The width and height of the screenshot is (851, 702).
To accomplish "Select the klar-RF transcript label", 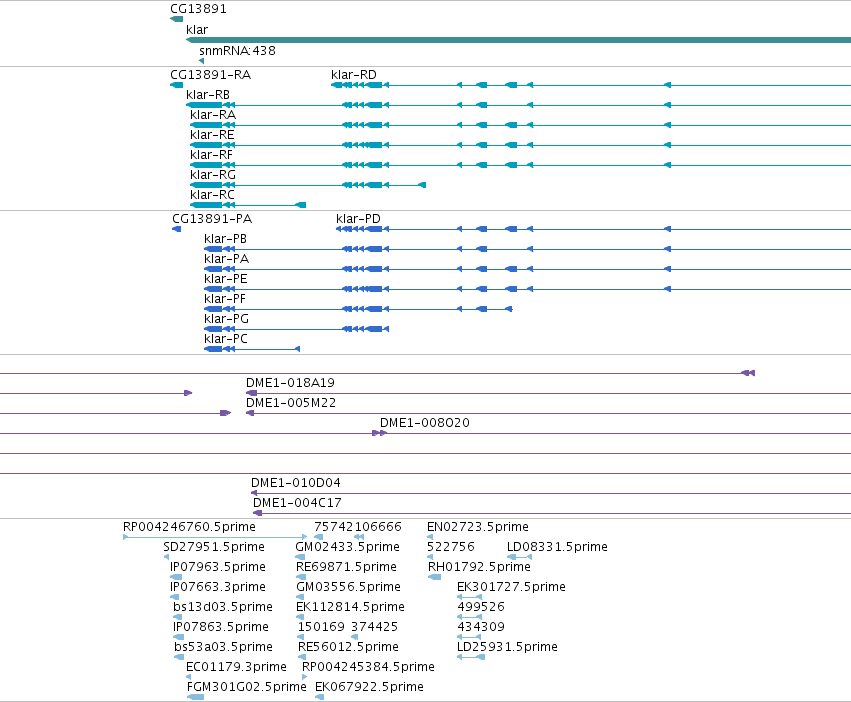I will click(211, 155).
